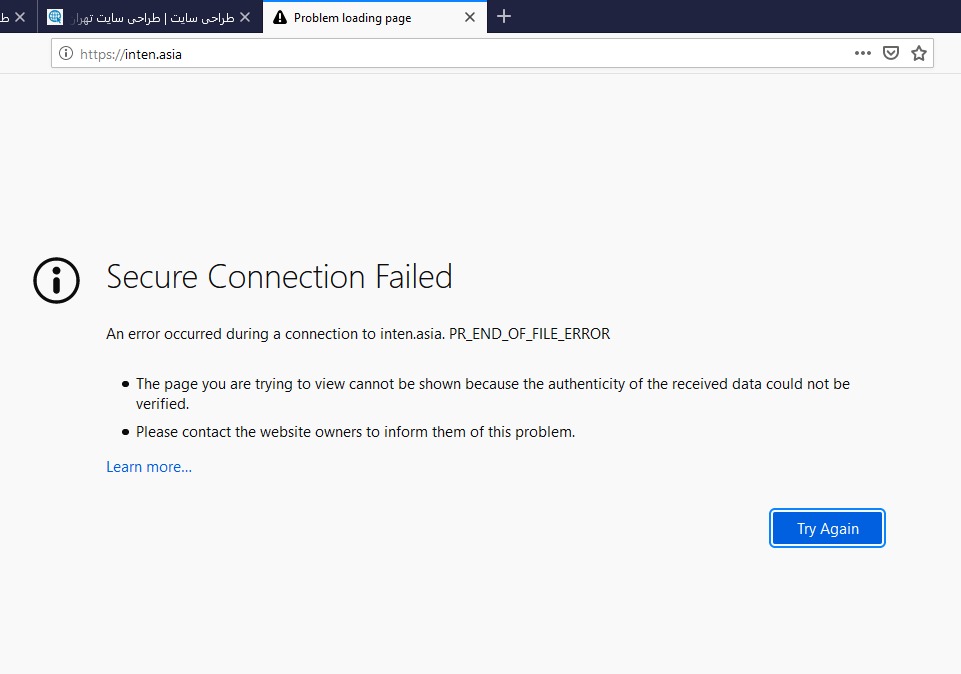Screen dimensions: 961x674
Task: Click the warning icon on the active tab
Action: click(x=280, y=17)
